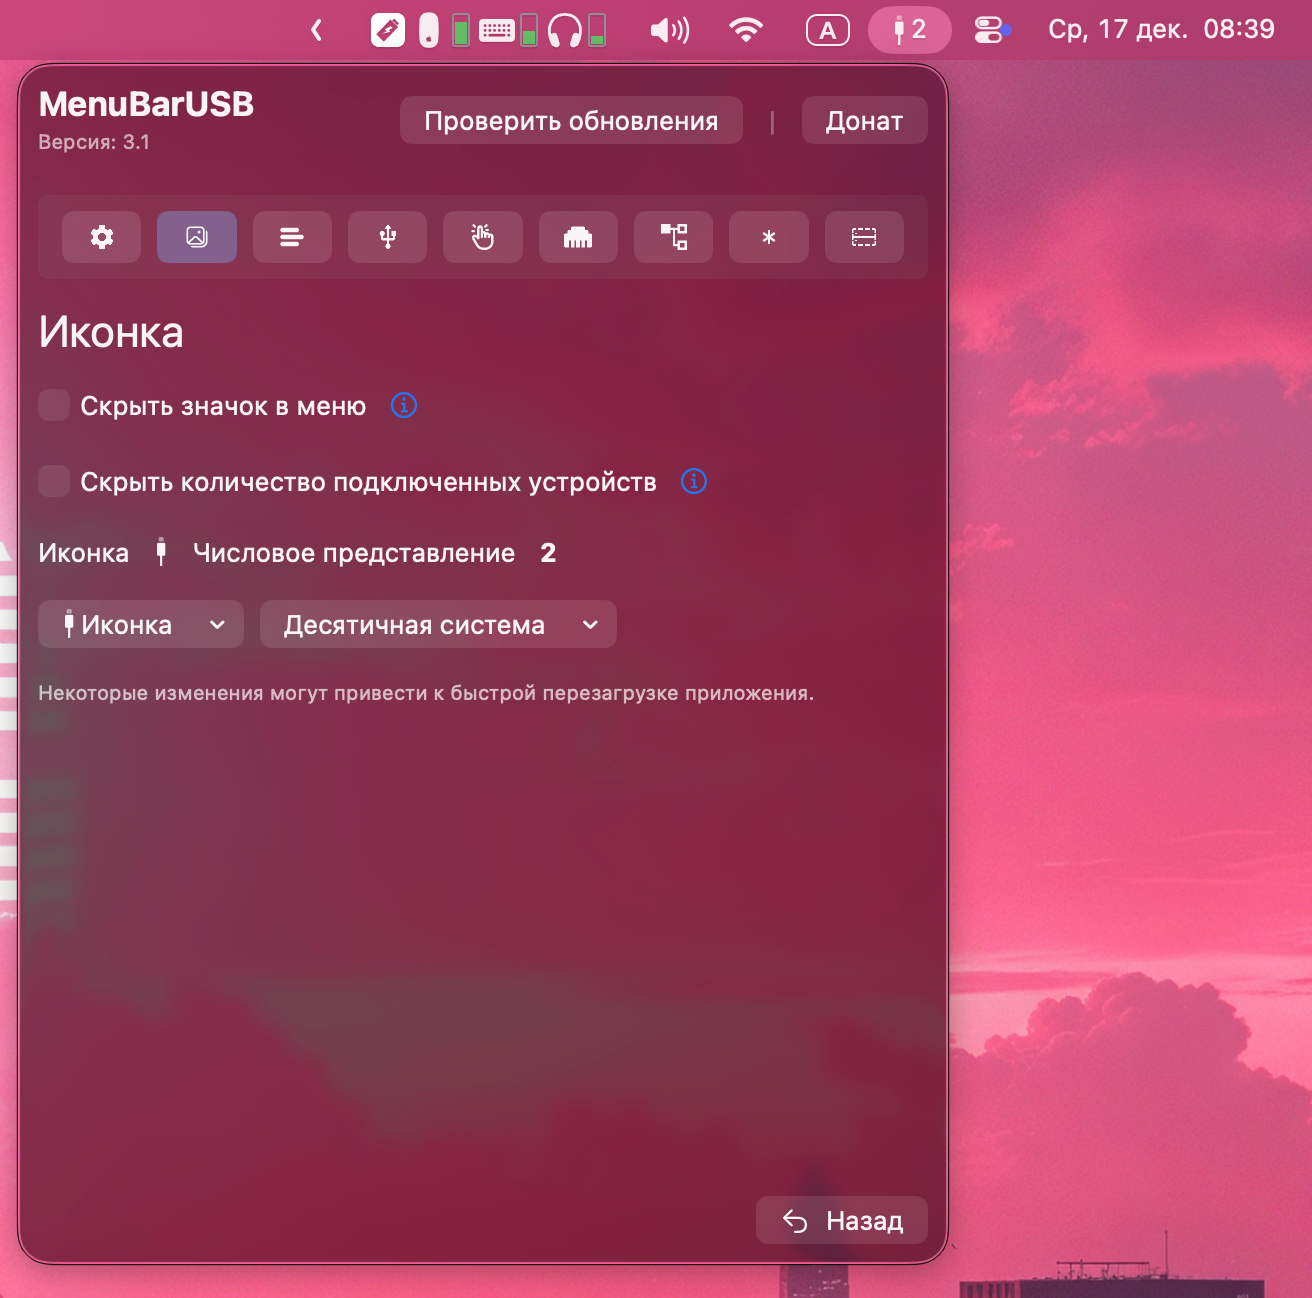Open the 'Десятичная система' dropdown

pos(438,625)
